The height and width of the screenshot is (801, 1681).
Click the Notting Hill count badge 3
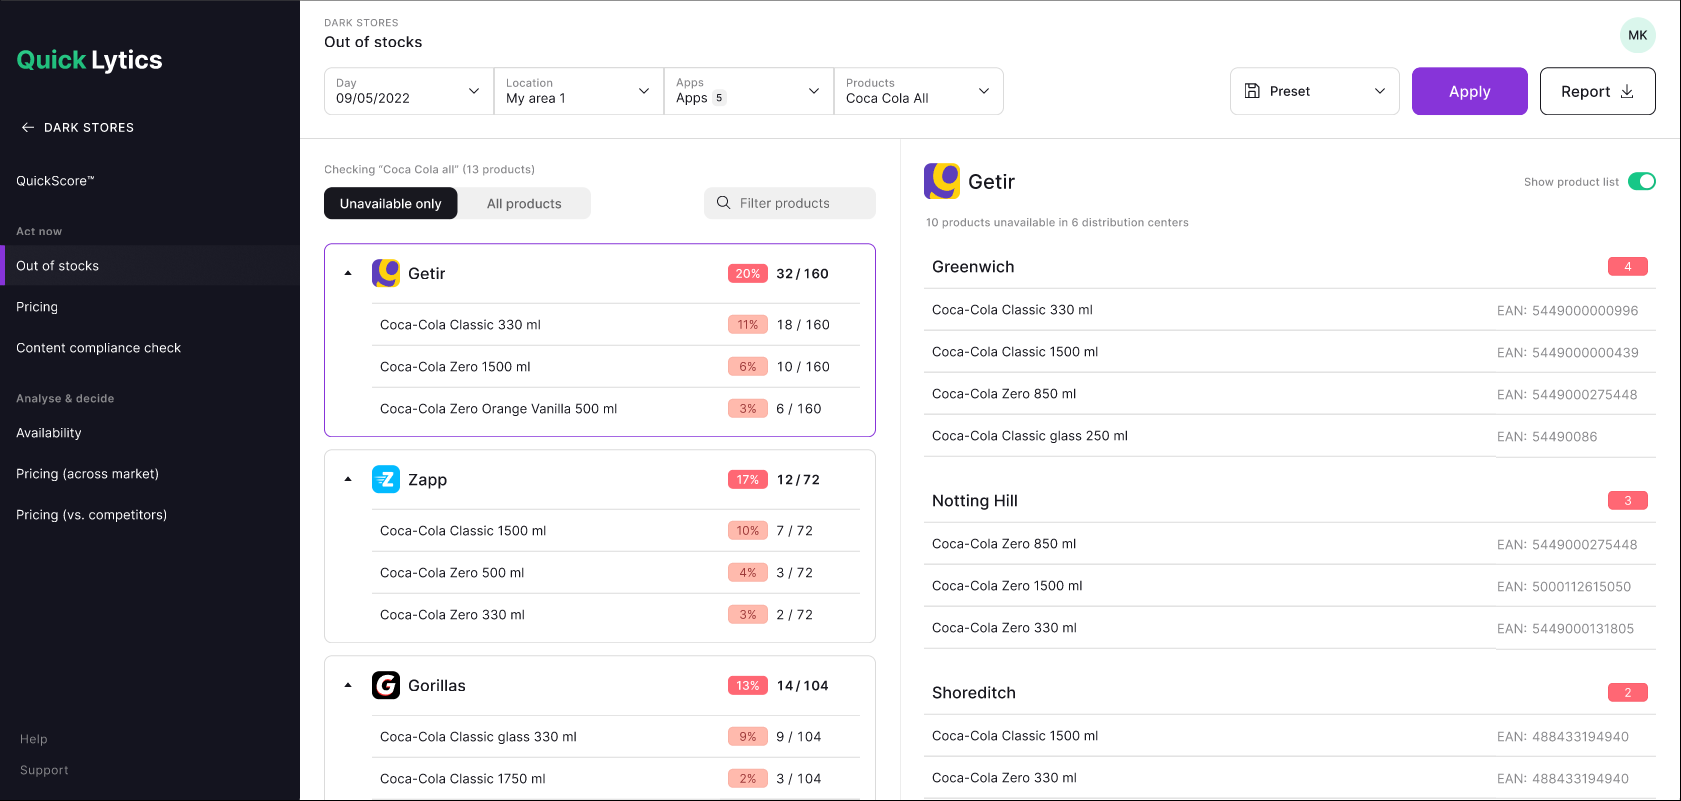1627,501
